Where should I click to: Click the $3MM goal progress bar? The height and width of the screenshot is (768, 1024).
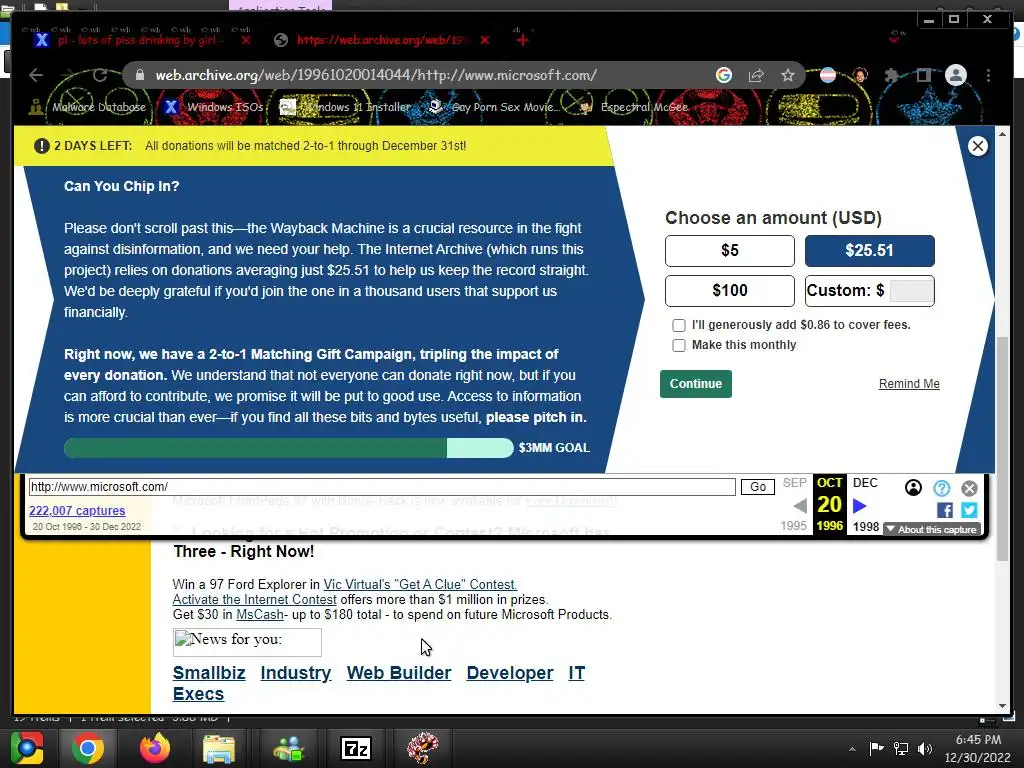point(289,448)
